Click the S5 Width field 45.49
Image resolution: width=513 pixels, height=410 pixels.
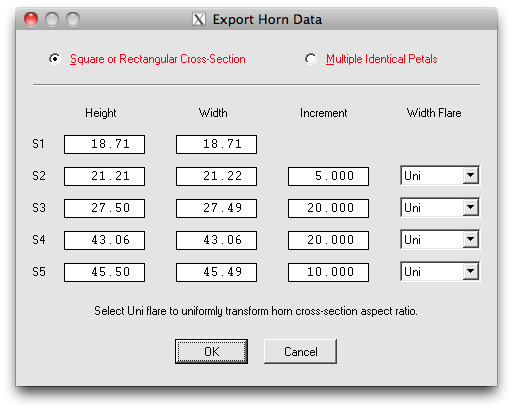[216, 272]
